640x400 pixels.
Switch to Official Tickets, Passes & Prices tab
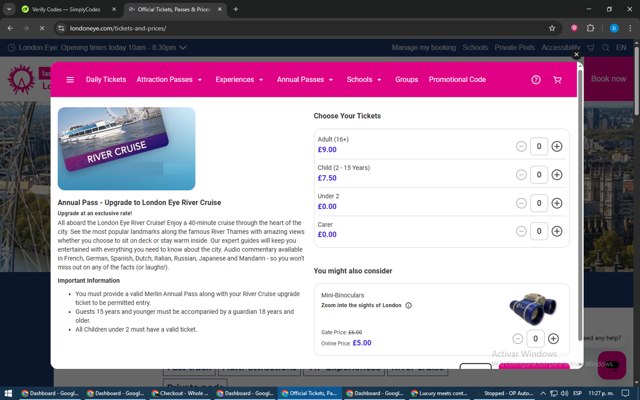173,9
